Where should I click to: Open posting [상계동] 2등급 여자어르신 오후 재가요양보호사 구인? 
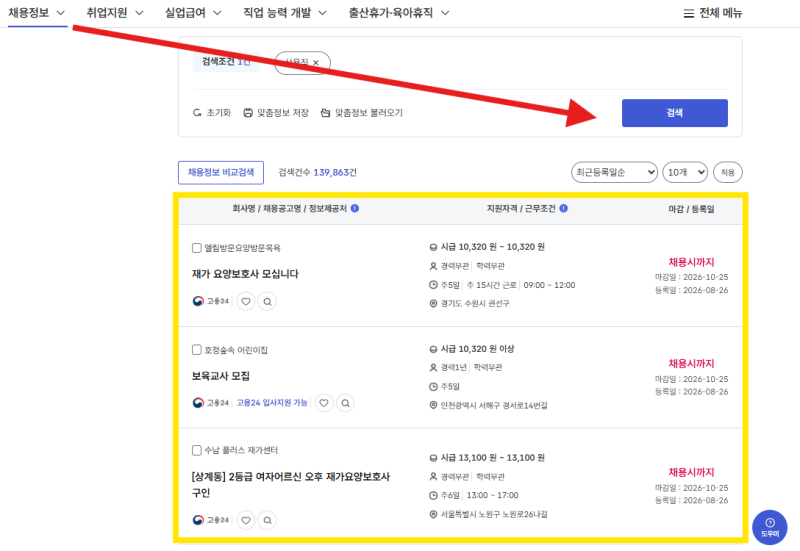(x=291, y=485)
